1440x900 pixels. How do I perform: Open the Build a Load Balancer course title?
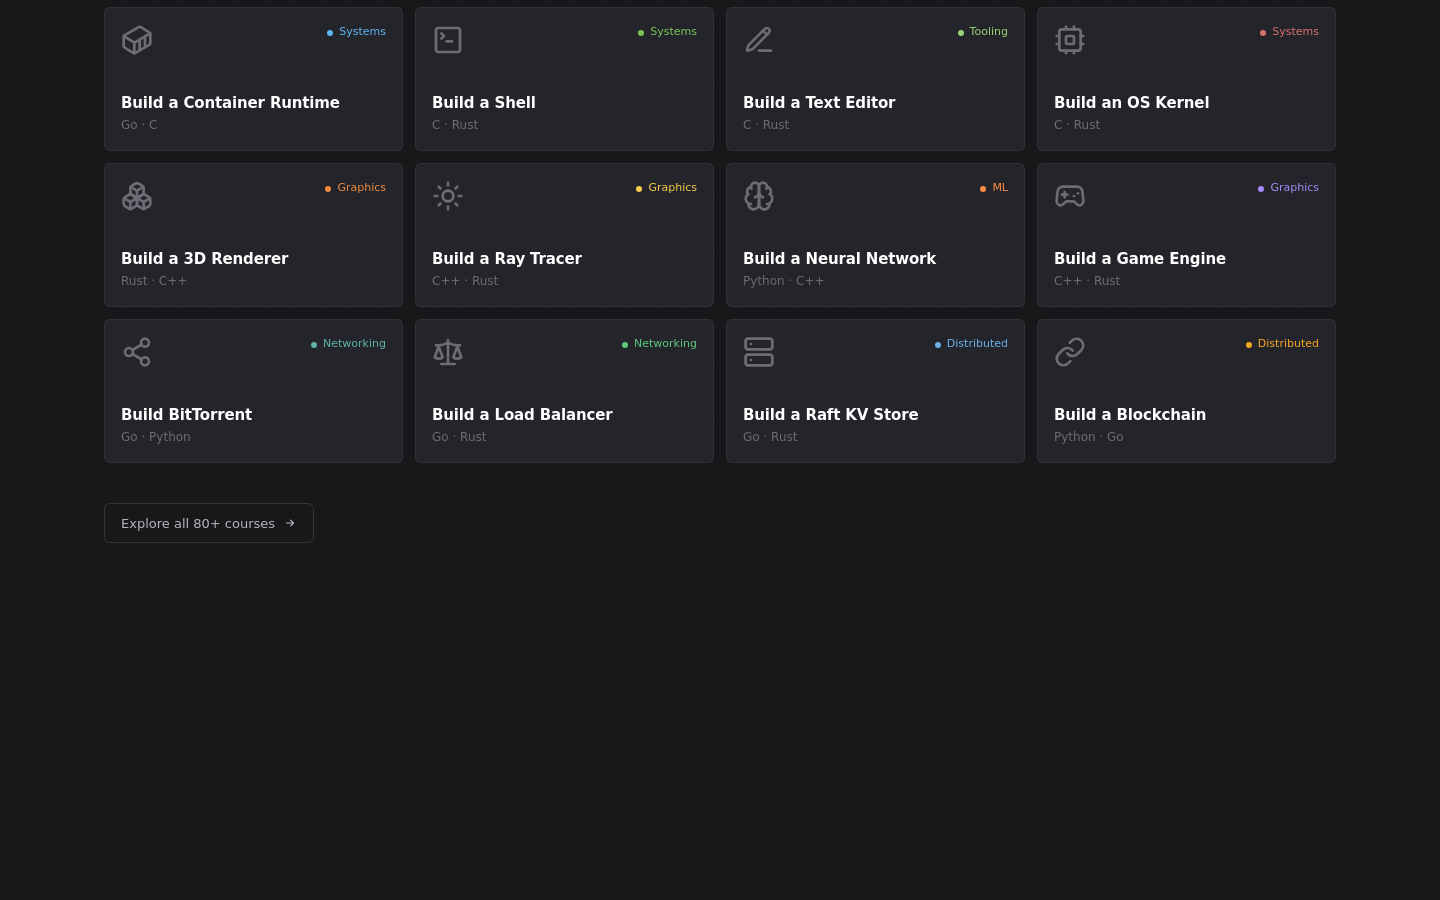522,414
